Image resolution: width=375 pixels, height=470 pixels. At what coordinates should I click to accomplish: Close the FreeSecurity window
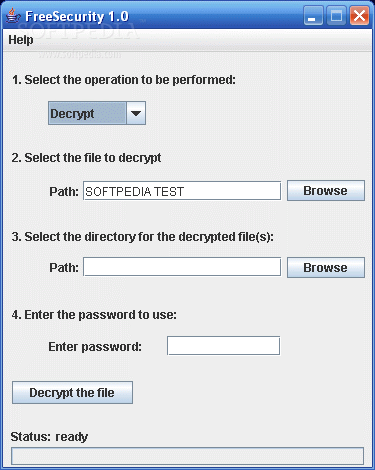pyautogui.click(x=359, y=16)
